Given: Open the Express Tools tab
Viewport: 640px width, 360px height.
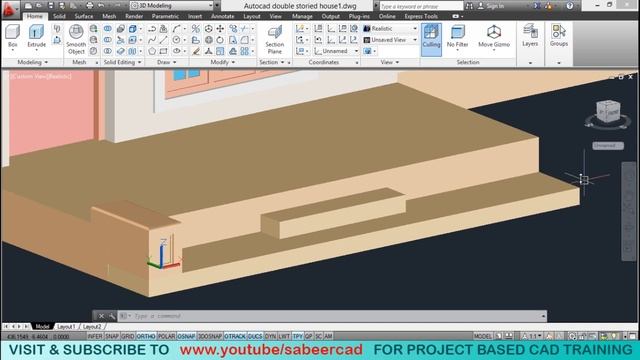Looking at the screenshot, I should pos(421,16).
